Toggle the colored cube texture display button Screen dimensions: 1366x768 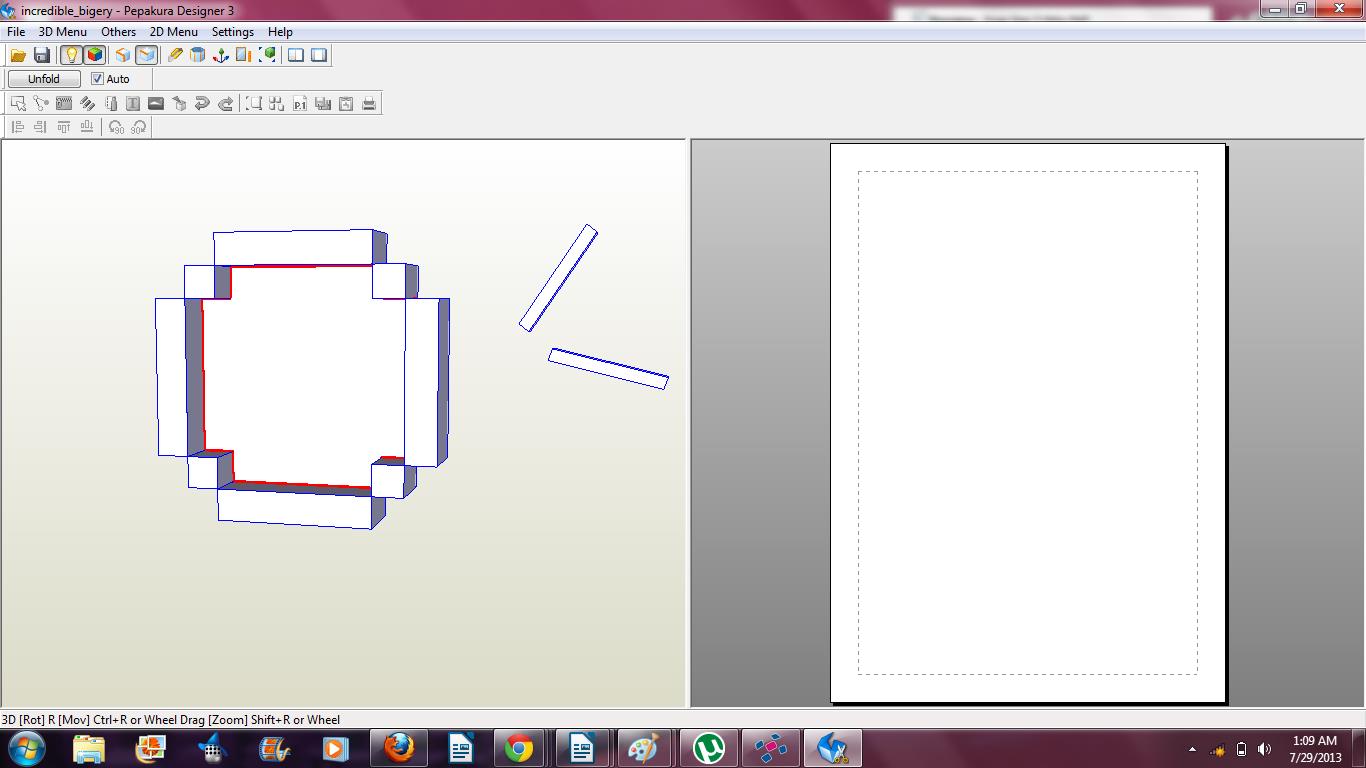click(95, 55)
